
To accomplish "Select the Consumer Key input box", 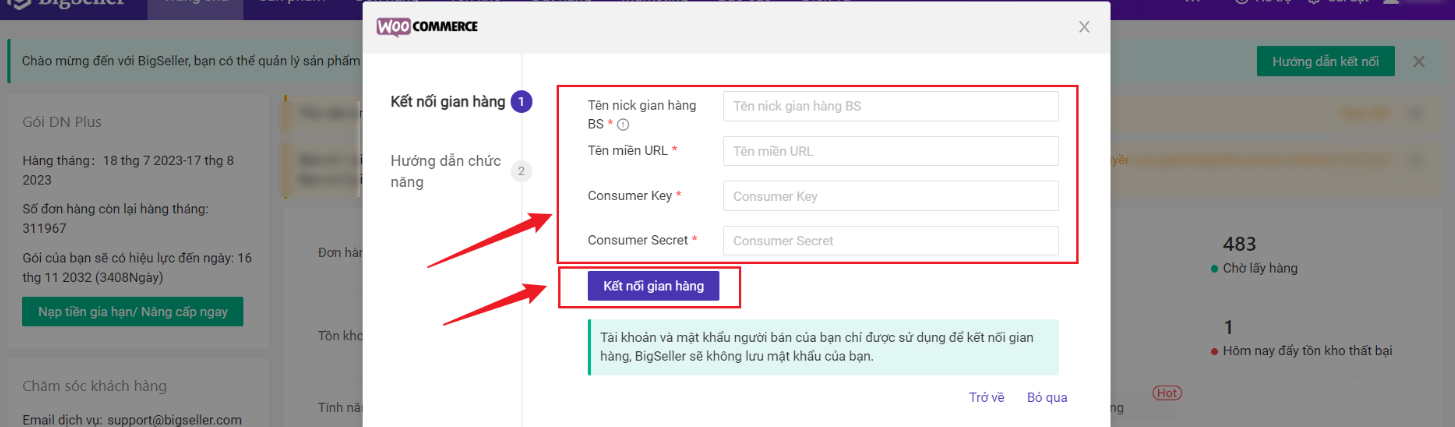I will click(x=890, y=196).
